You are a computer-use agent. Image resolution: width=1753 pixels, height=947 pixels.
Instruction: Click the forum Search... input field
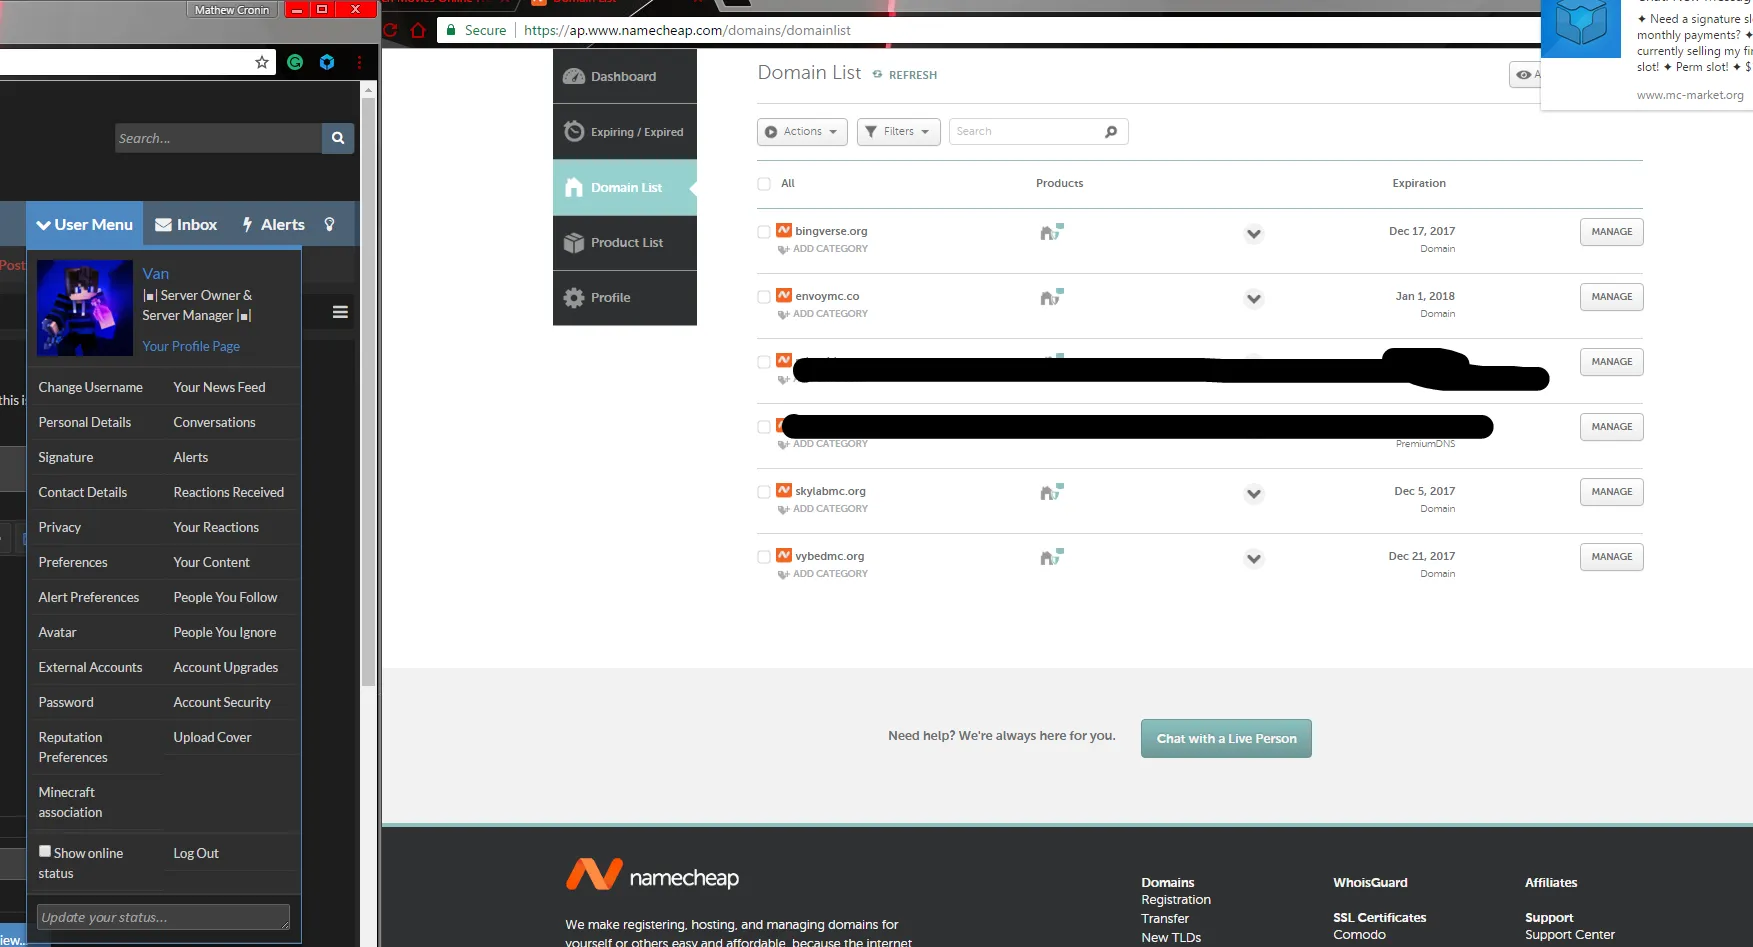(218, 138)
